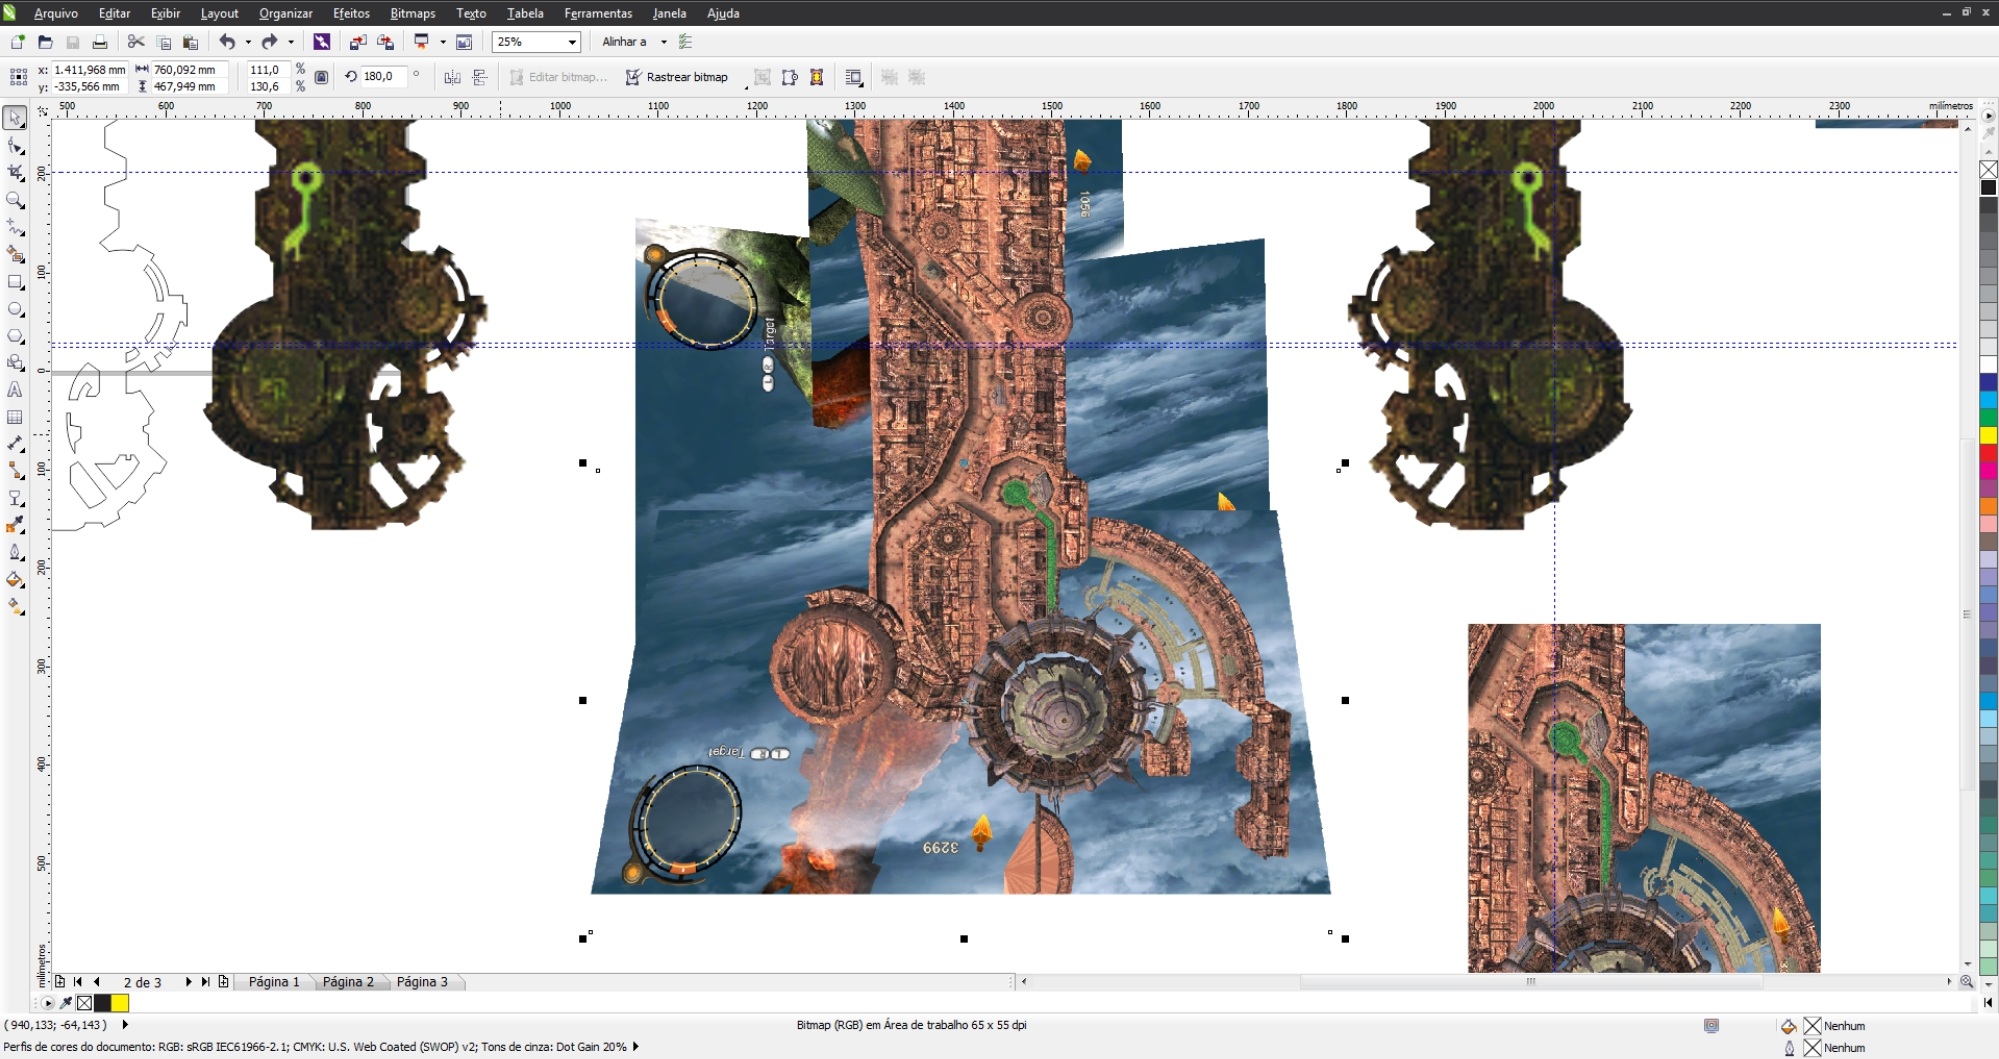Click the Export icon in standard toolbar
Image resolution: width=1999 pixels, height=1059 pixels.
pyautogui.click(x=385, y=42)
